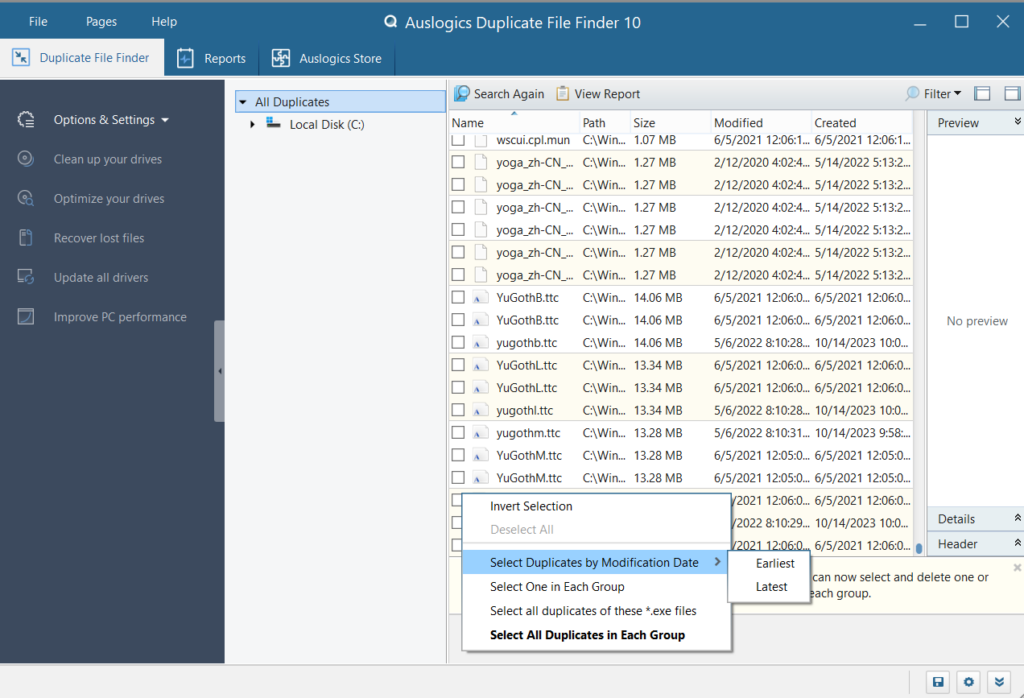Open Recover lost files in sidebar
Screen dimensions: 1024x698
click(98, 238)
